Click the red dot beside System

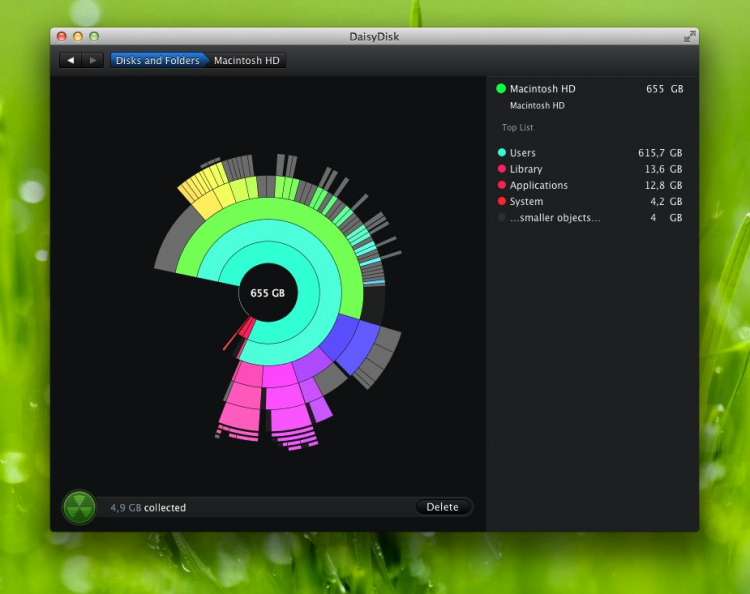coord(502,201)
